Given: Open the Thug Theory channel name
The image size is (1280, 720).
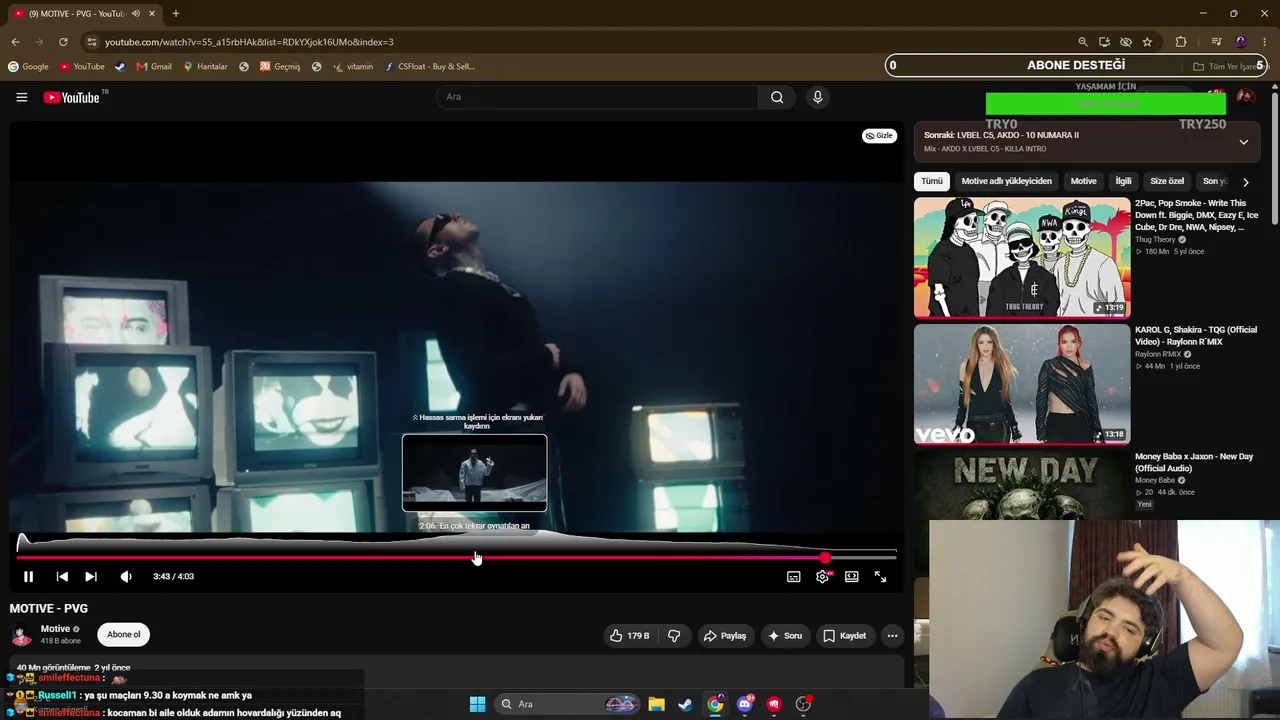Looking at the screenshot, I should click(1155, 240).
